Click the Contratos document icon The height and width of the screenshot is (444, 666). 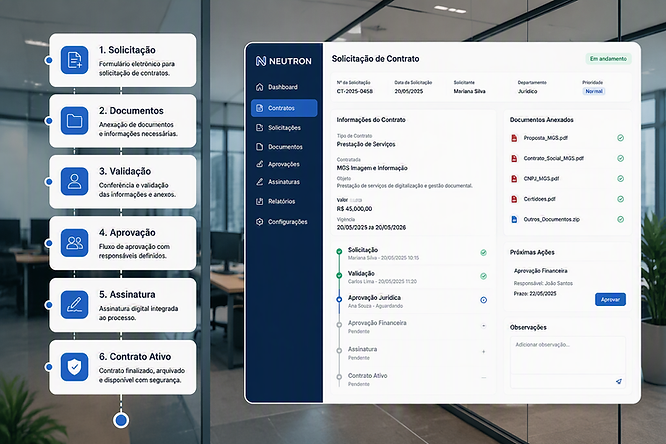(260, 108)
